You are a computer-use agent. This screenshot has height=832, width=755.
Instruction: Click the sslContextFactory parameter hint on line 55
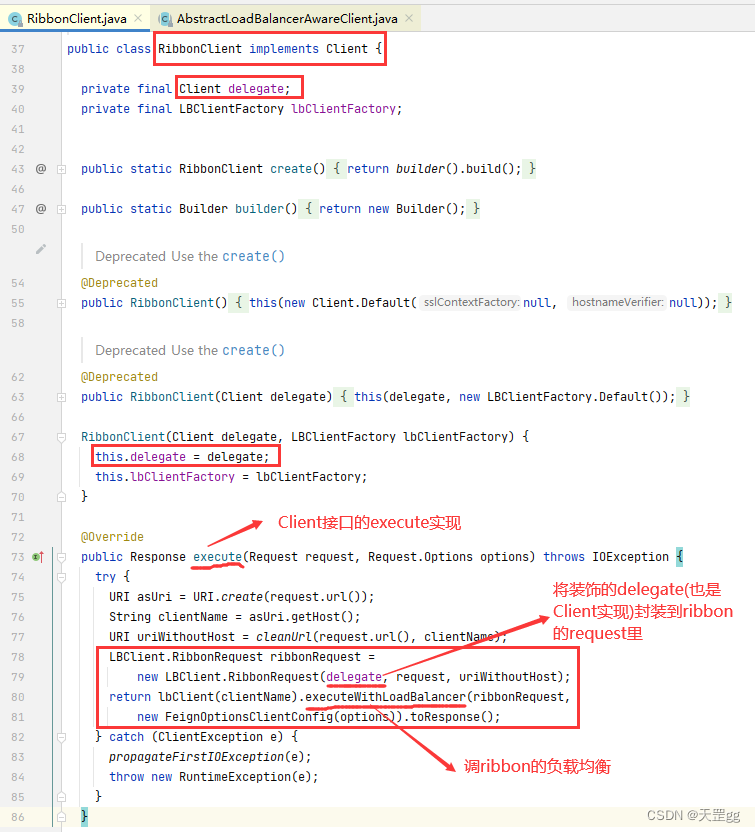(471, 302)
